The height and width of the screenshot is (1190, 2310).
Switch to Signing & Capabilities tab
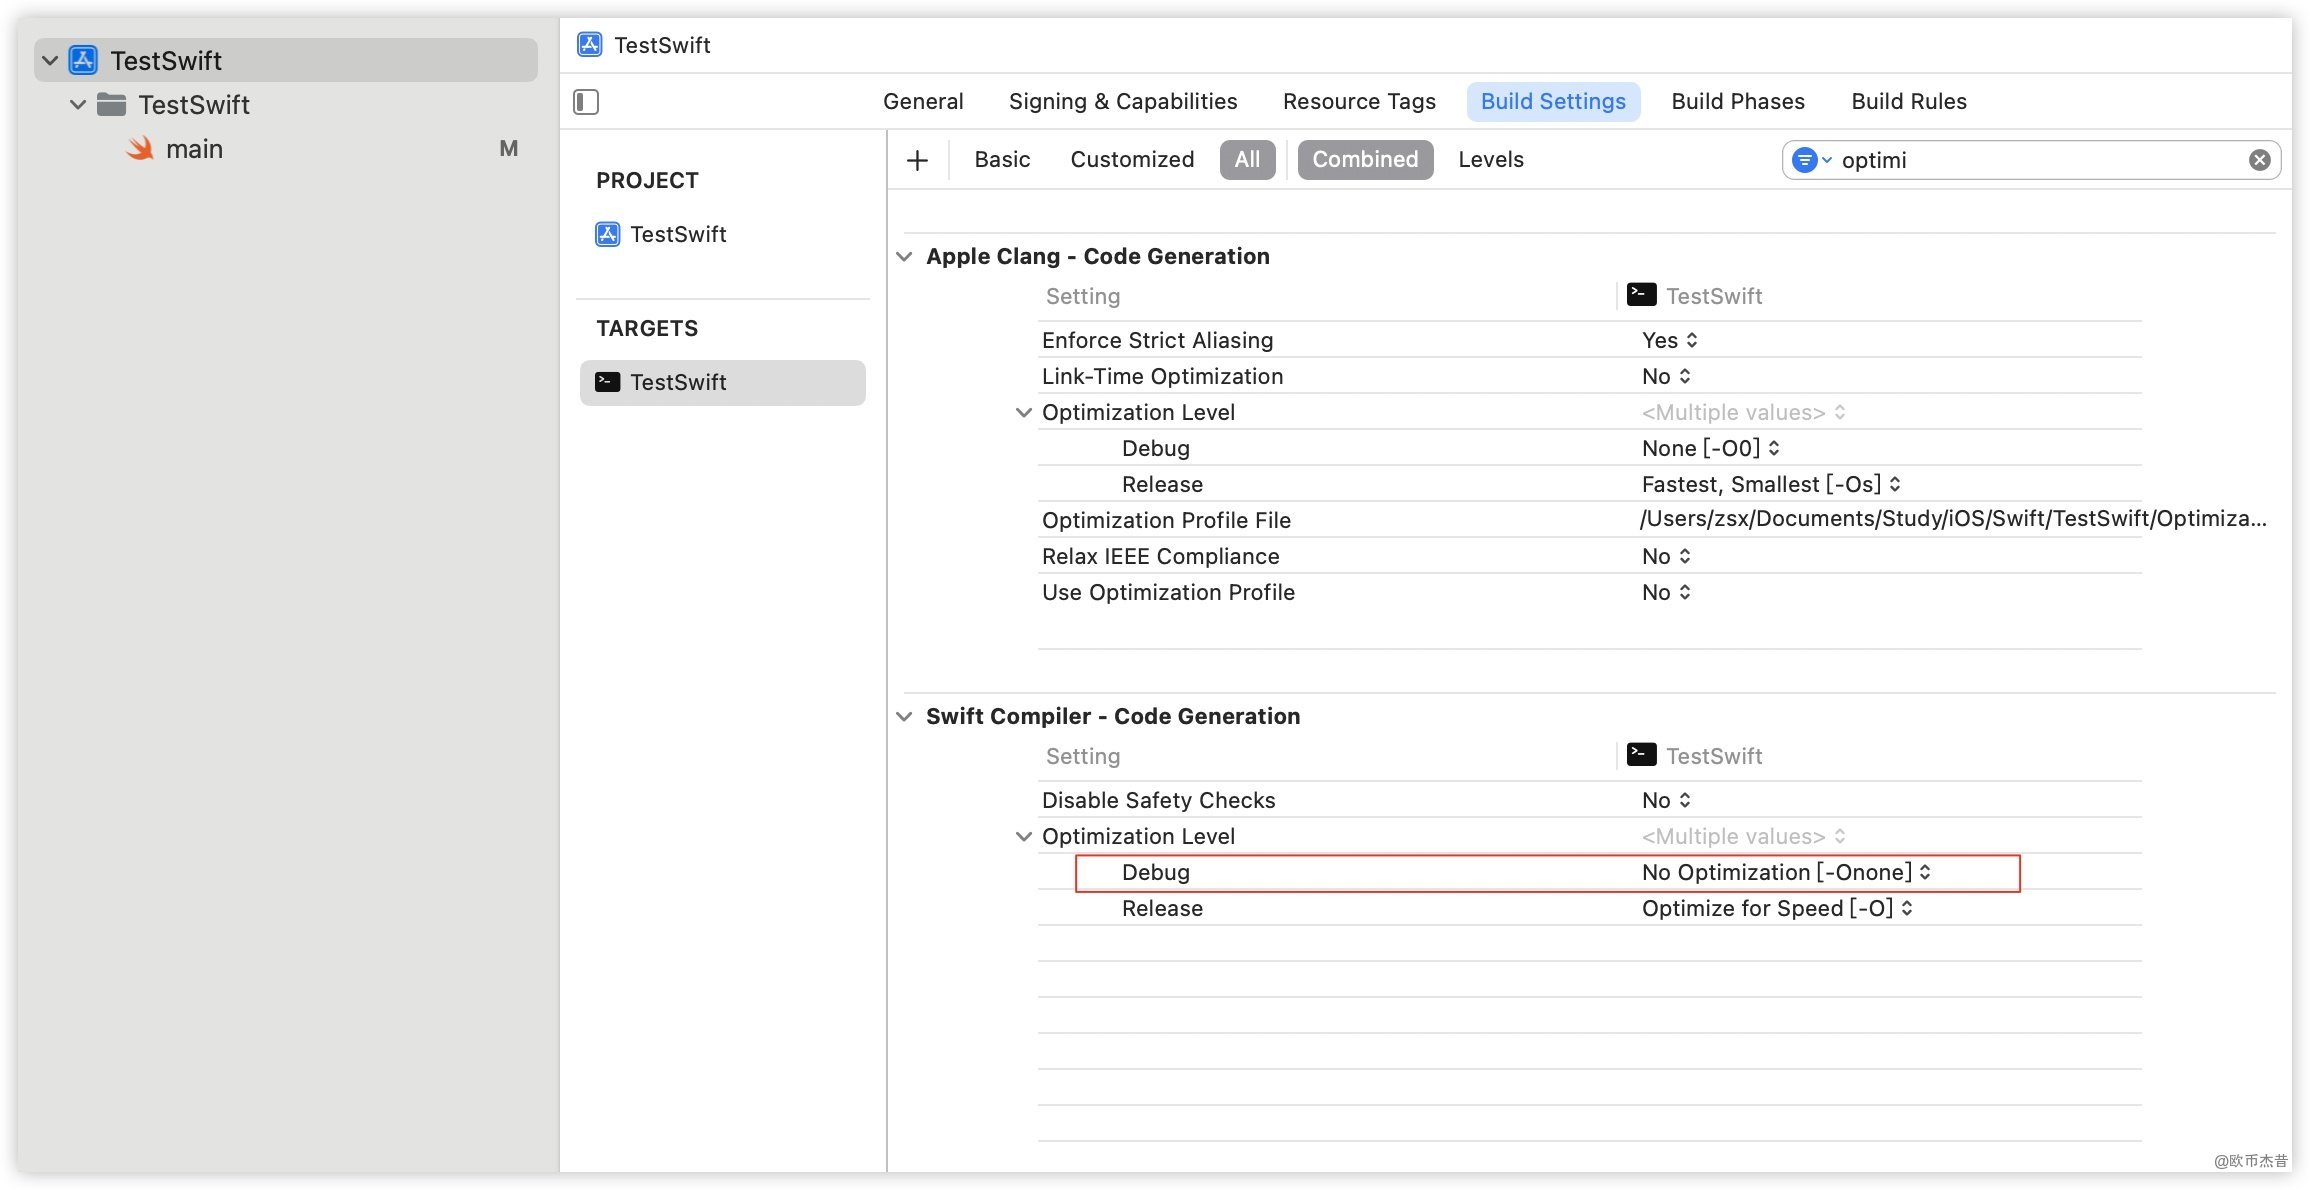(1122, 102)
